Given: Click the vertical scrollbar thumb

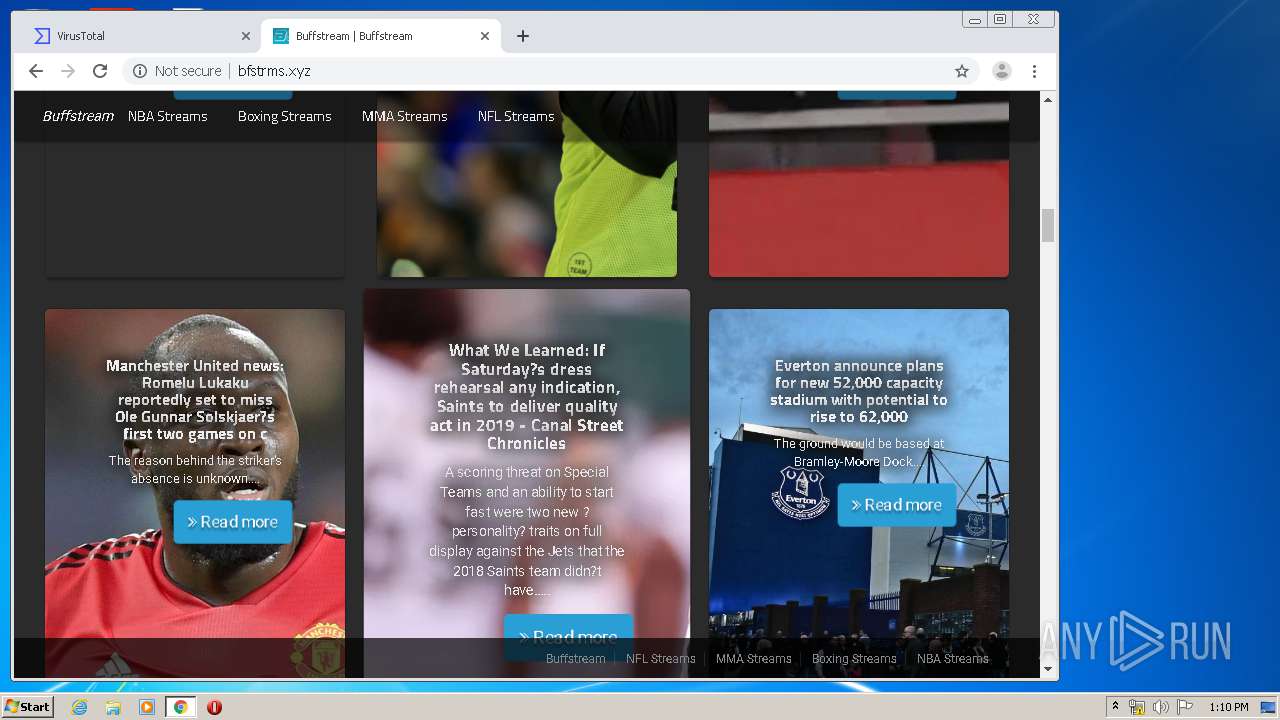Looking at the screenshot, I should tap(1048, 225).
